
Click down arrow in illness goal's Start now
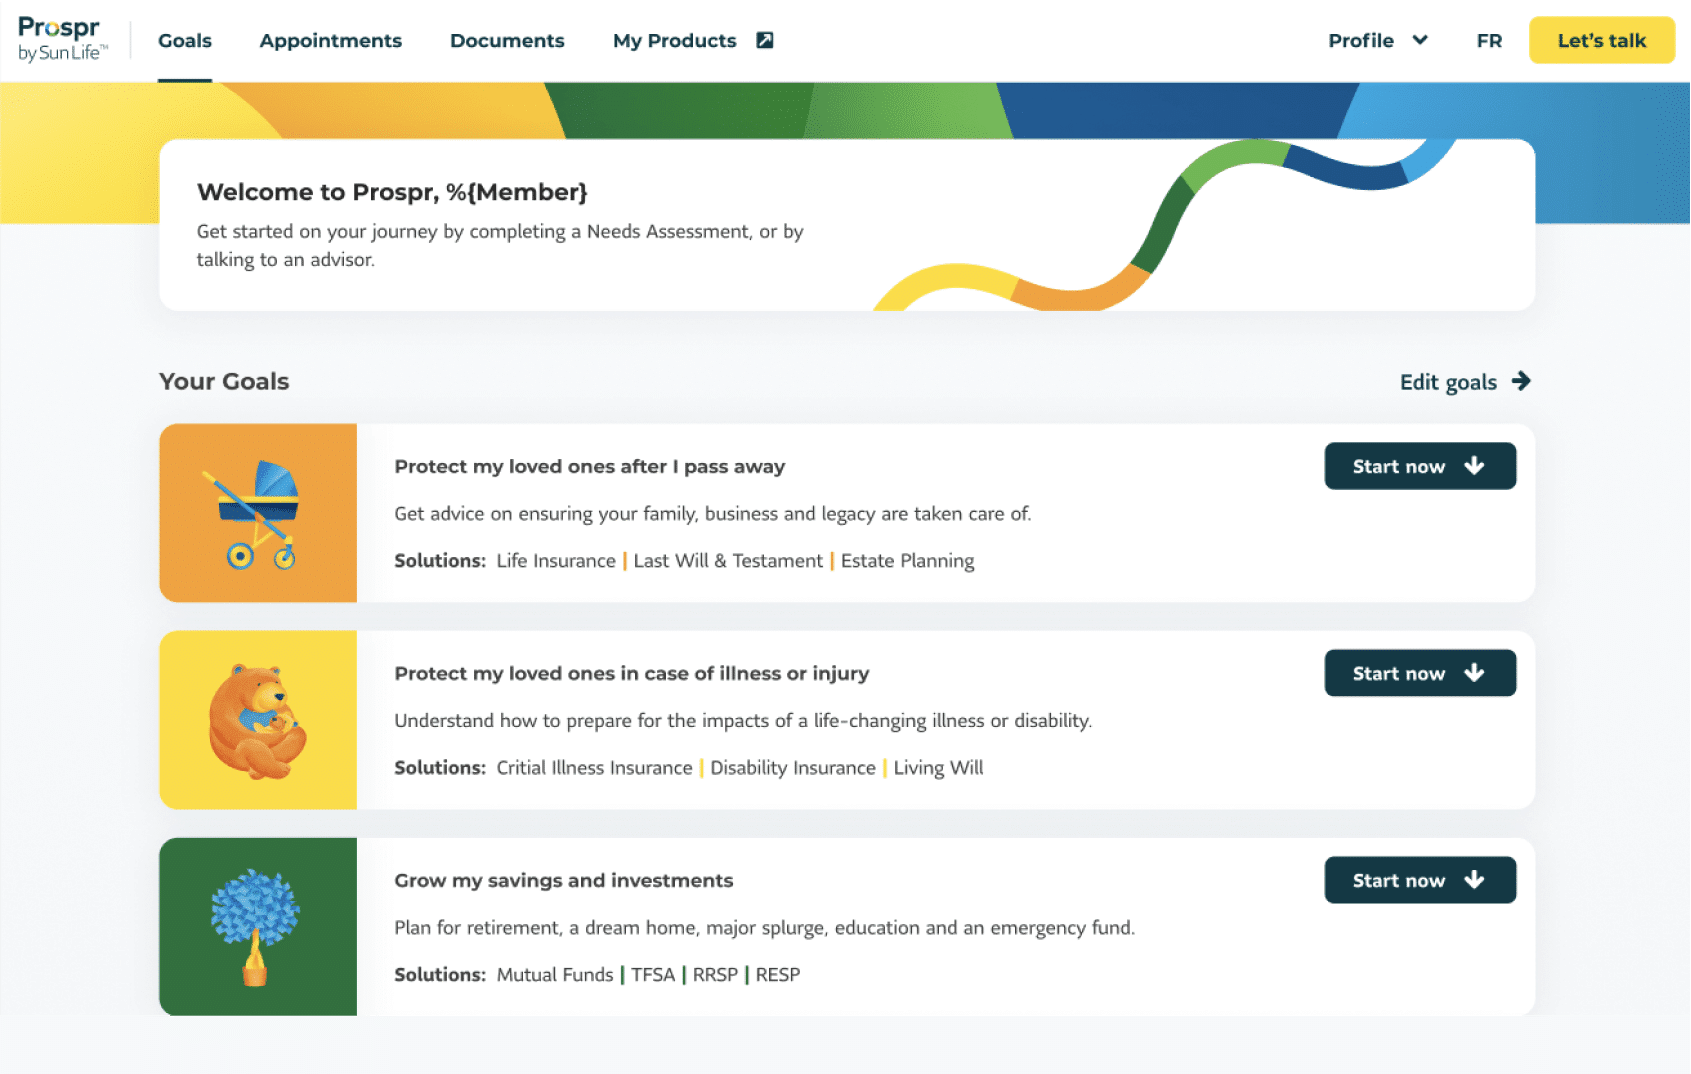click(1474, 673)
